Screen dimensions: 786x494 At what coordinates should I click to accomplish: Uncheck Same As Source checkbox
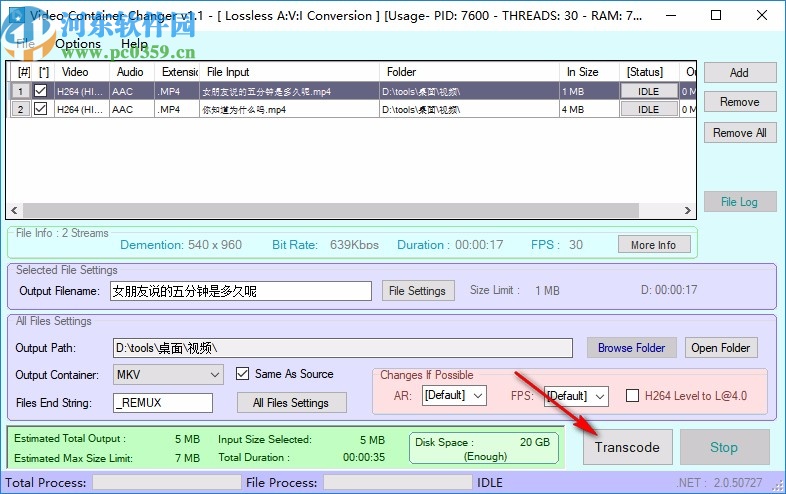(x=243, y=374)
